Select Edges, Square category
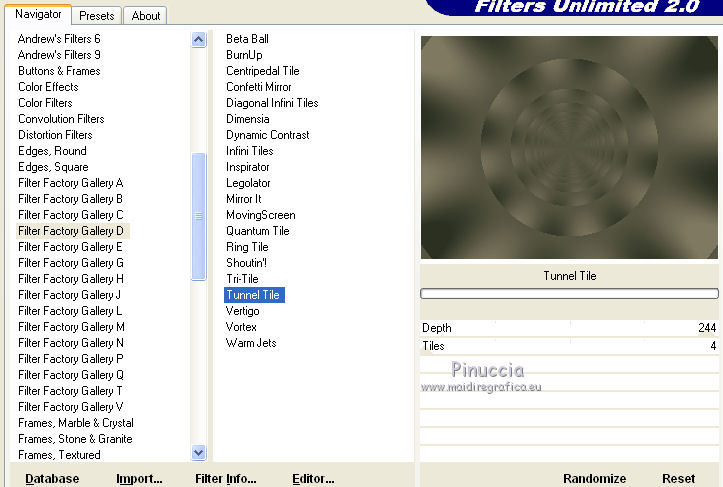Viewport: 723px width, 487px height. pos(53,167)
